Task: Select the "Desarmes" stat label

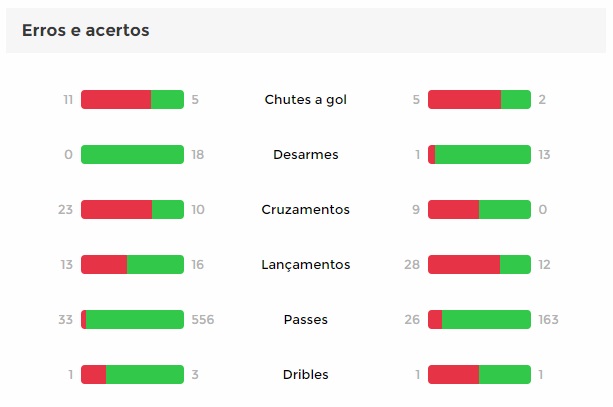Action: [x=306, y=155]
